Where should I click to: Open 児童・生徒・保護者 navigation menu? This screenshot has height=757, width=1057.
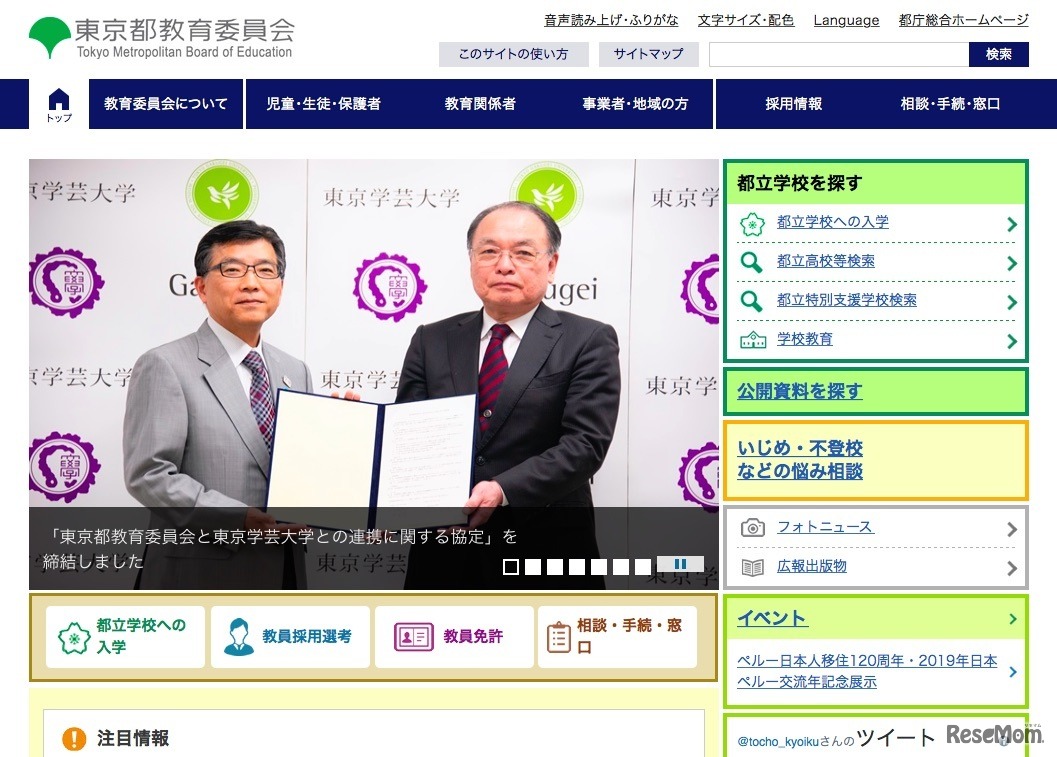point(324,104)
